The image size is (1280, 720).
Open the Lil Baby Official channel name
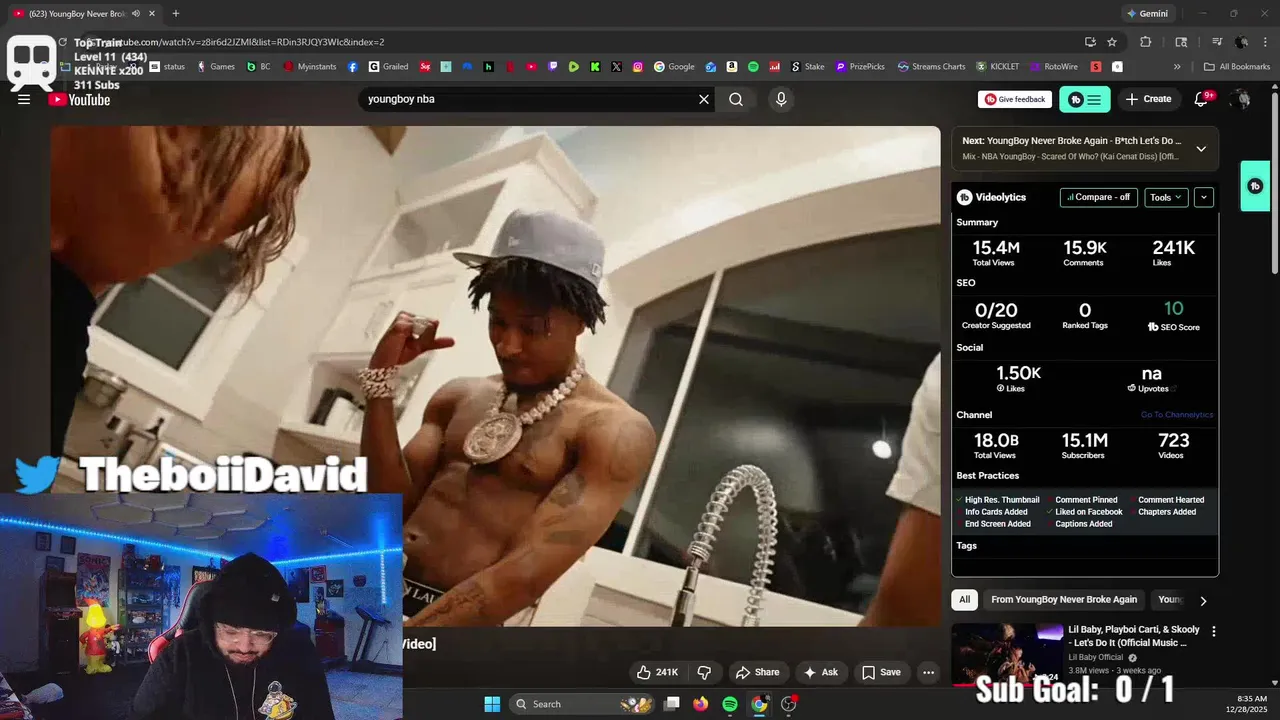tap(1095, 657)
